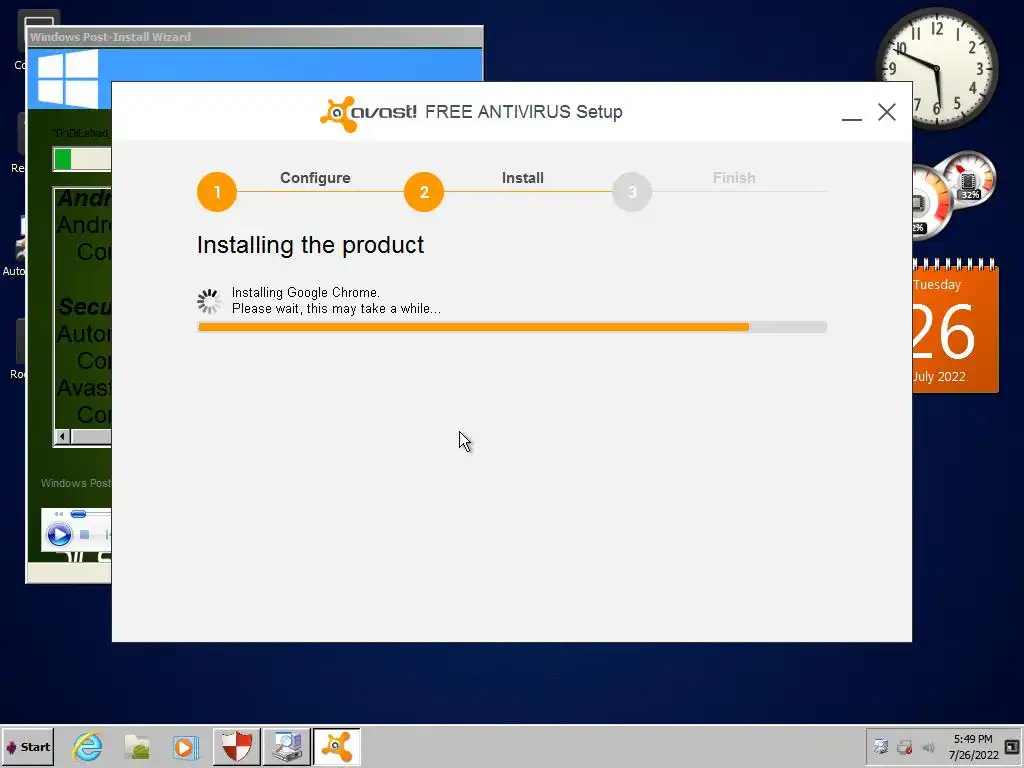1024x768 pixels.
Task: Click stop button in wizard media player
Action: click(84, 535)
